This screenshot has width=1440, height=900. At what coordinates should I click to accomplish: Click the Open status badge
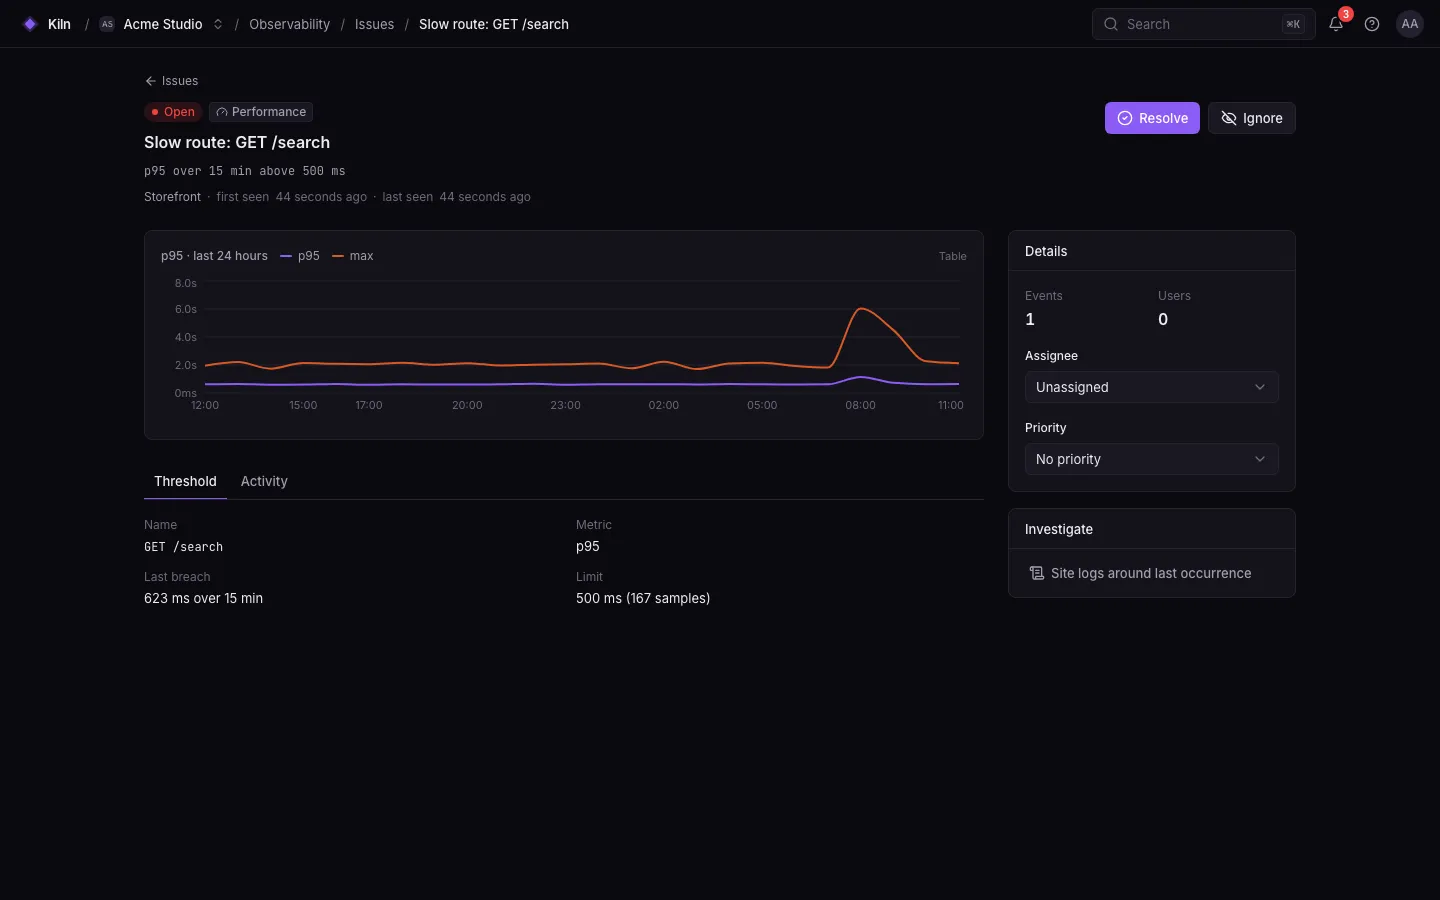coord(173,112)
